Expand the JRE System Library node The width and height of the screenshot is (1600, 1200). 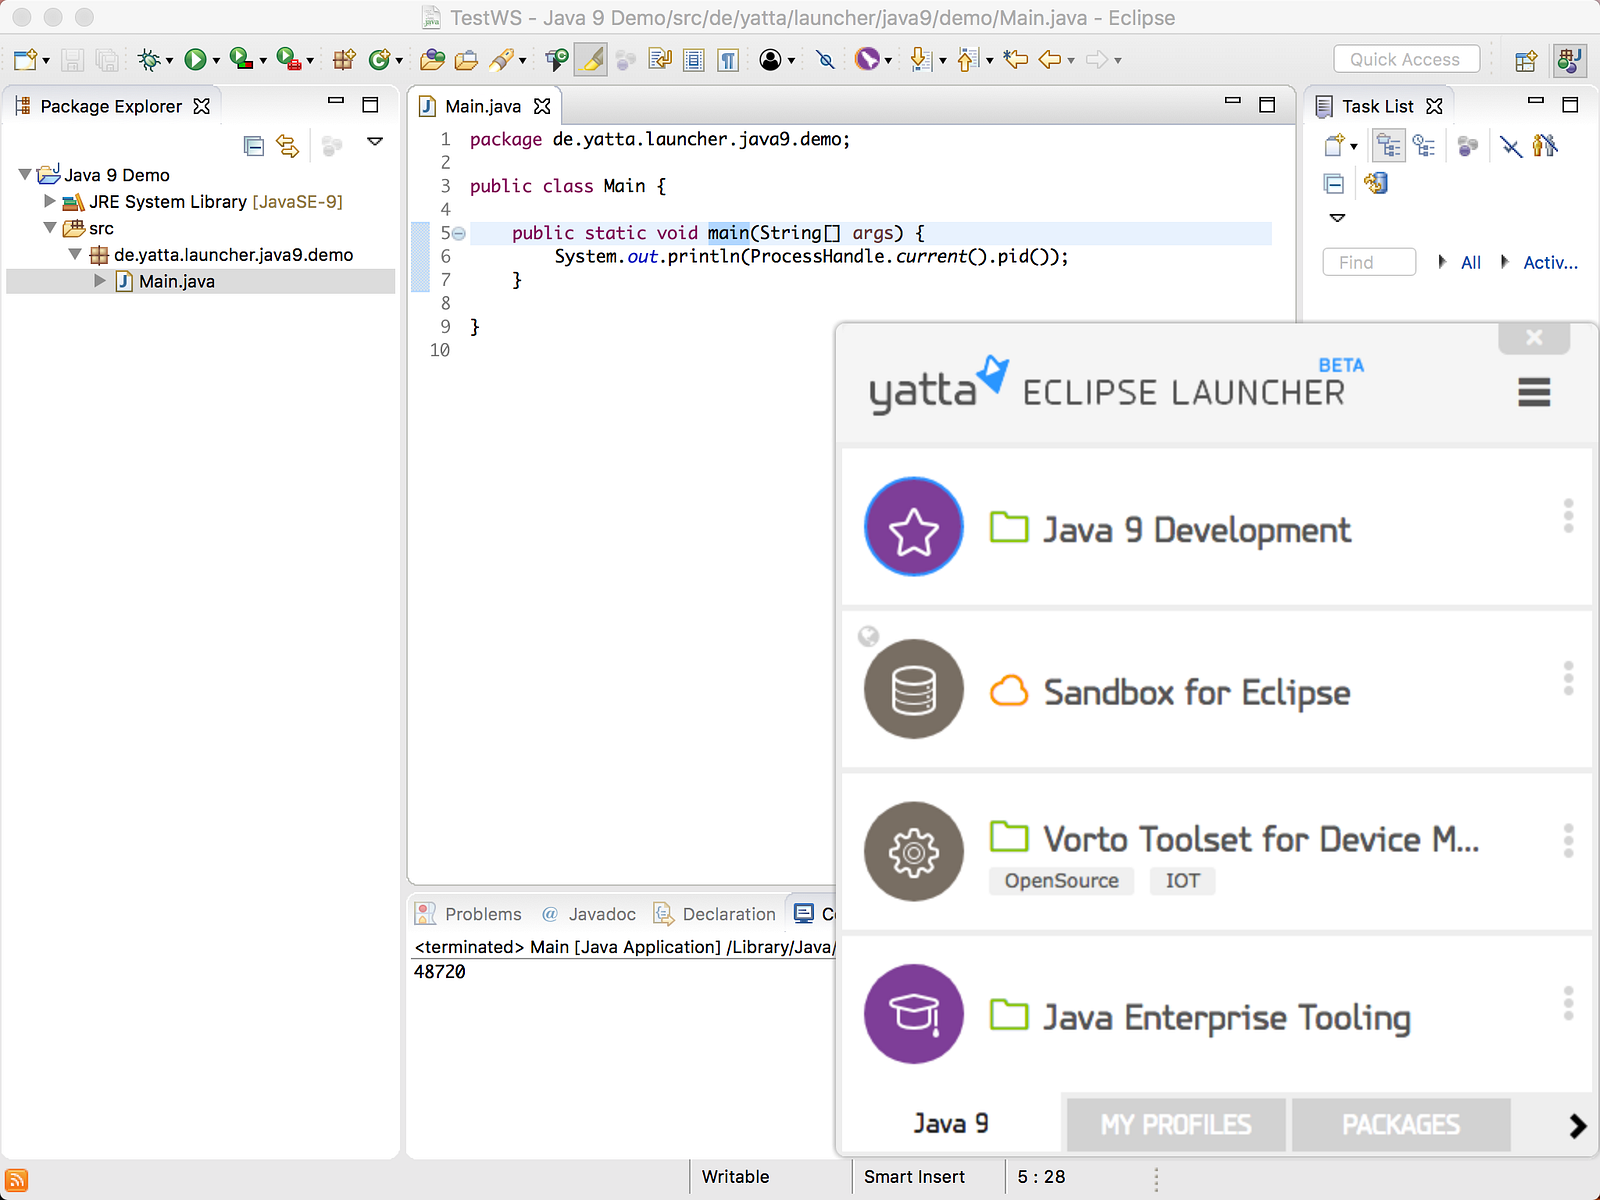[x=49, y=201]
